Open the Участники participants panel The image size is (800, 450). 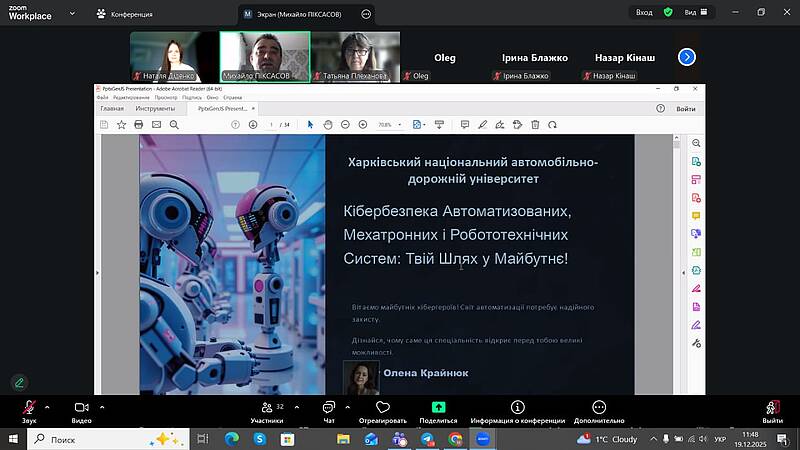266,409
